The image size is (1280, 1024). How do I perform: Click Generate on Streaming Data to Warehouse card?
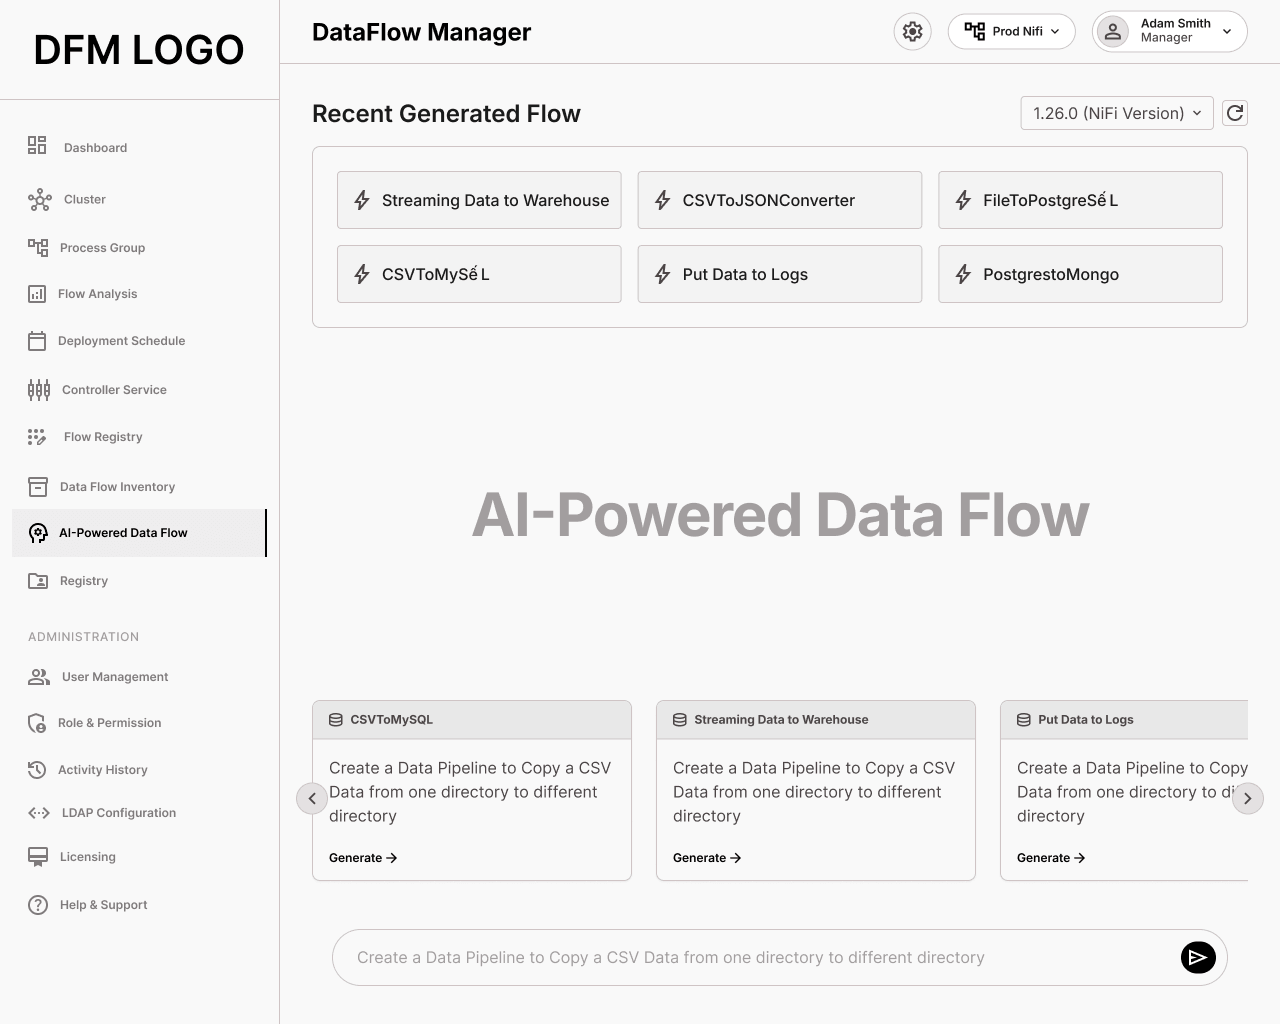[707, 858]
